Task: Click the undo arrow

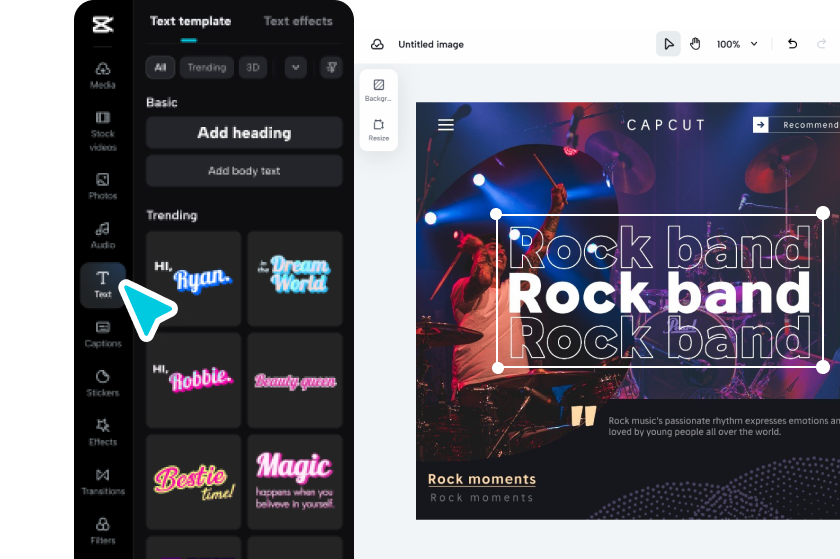Action: (x=792, y=44)
